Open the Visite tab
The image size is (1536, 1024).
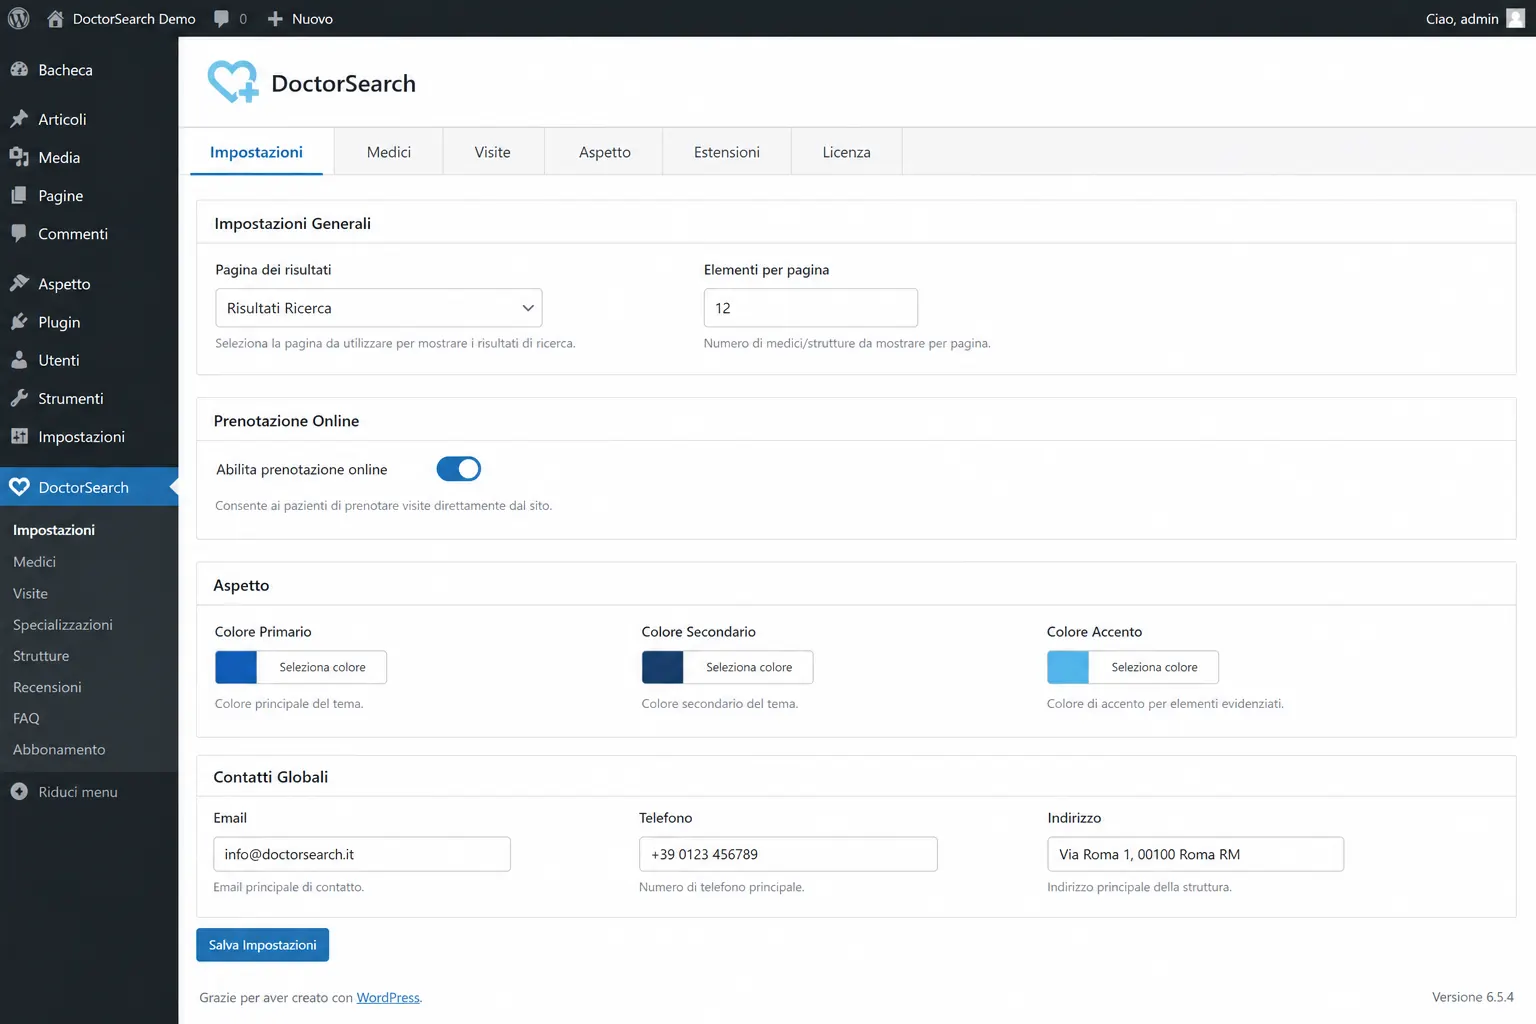coord(493,152)
